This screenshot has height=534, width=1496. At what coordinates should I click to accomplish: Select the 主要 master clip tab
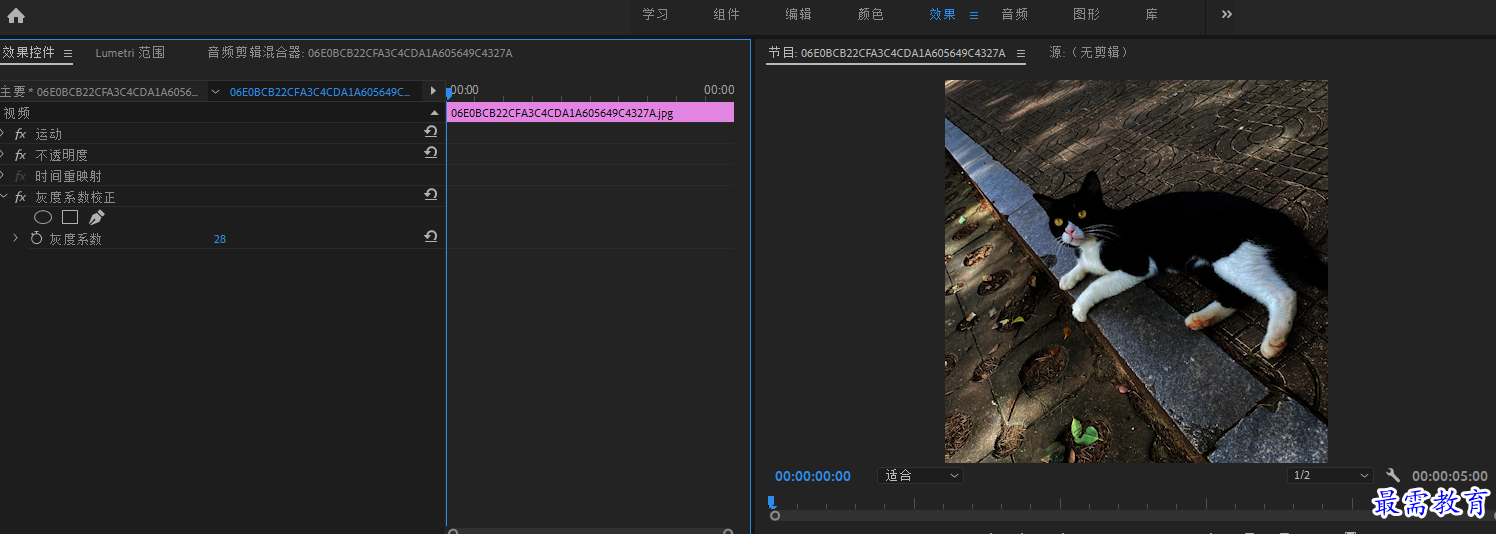(100, 91)
